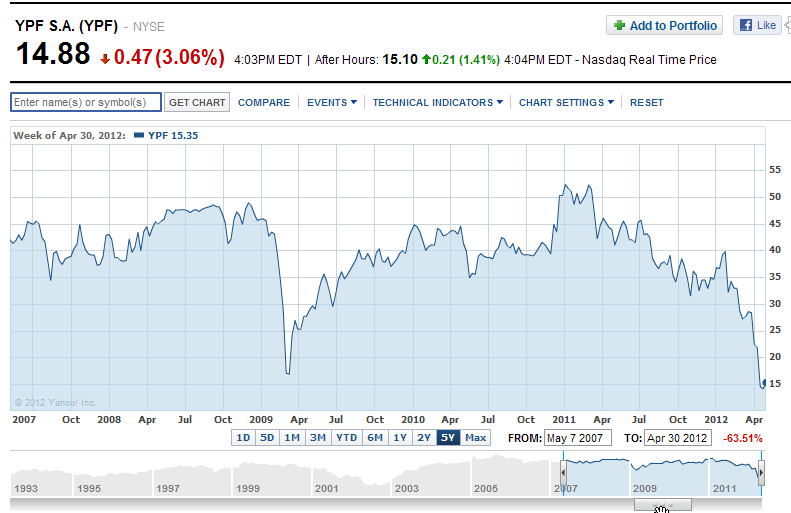This screenshot has height=513, width=791.
Task: Select the YTD range option
Action: [346, 438]
